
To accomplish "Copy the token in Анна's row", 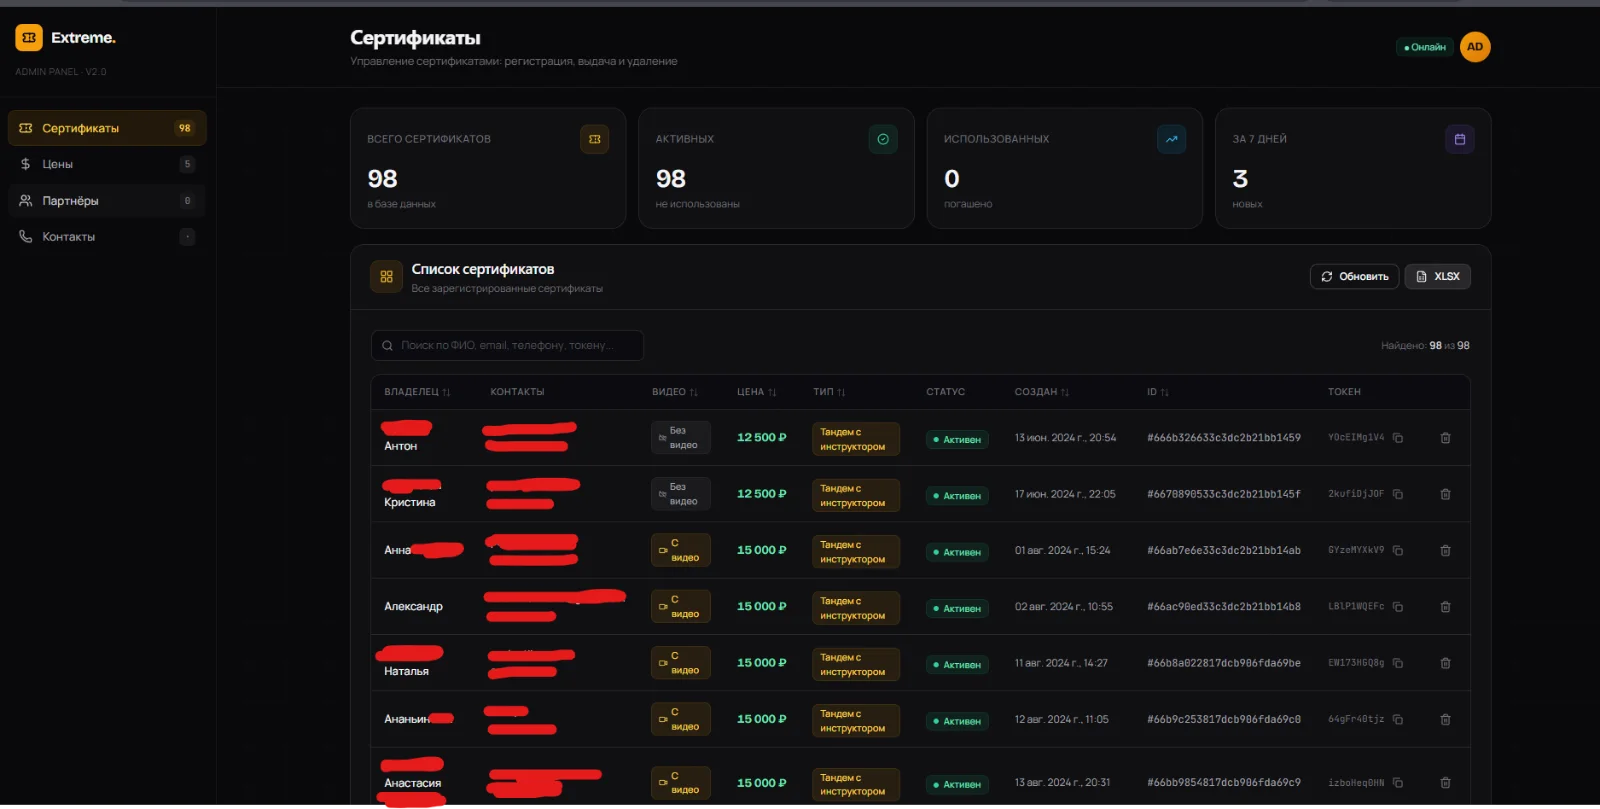I will pos(1398,551).
